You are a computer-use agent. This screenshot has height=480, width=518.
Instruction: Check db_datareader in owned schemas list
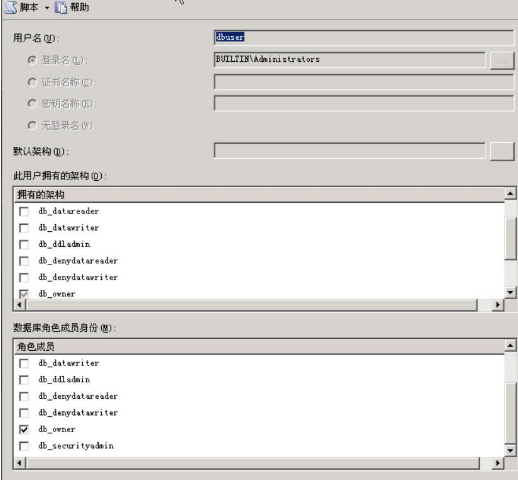24,211
